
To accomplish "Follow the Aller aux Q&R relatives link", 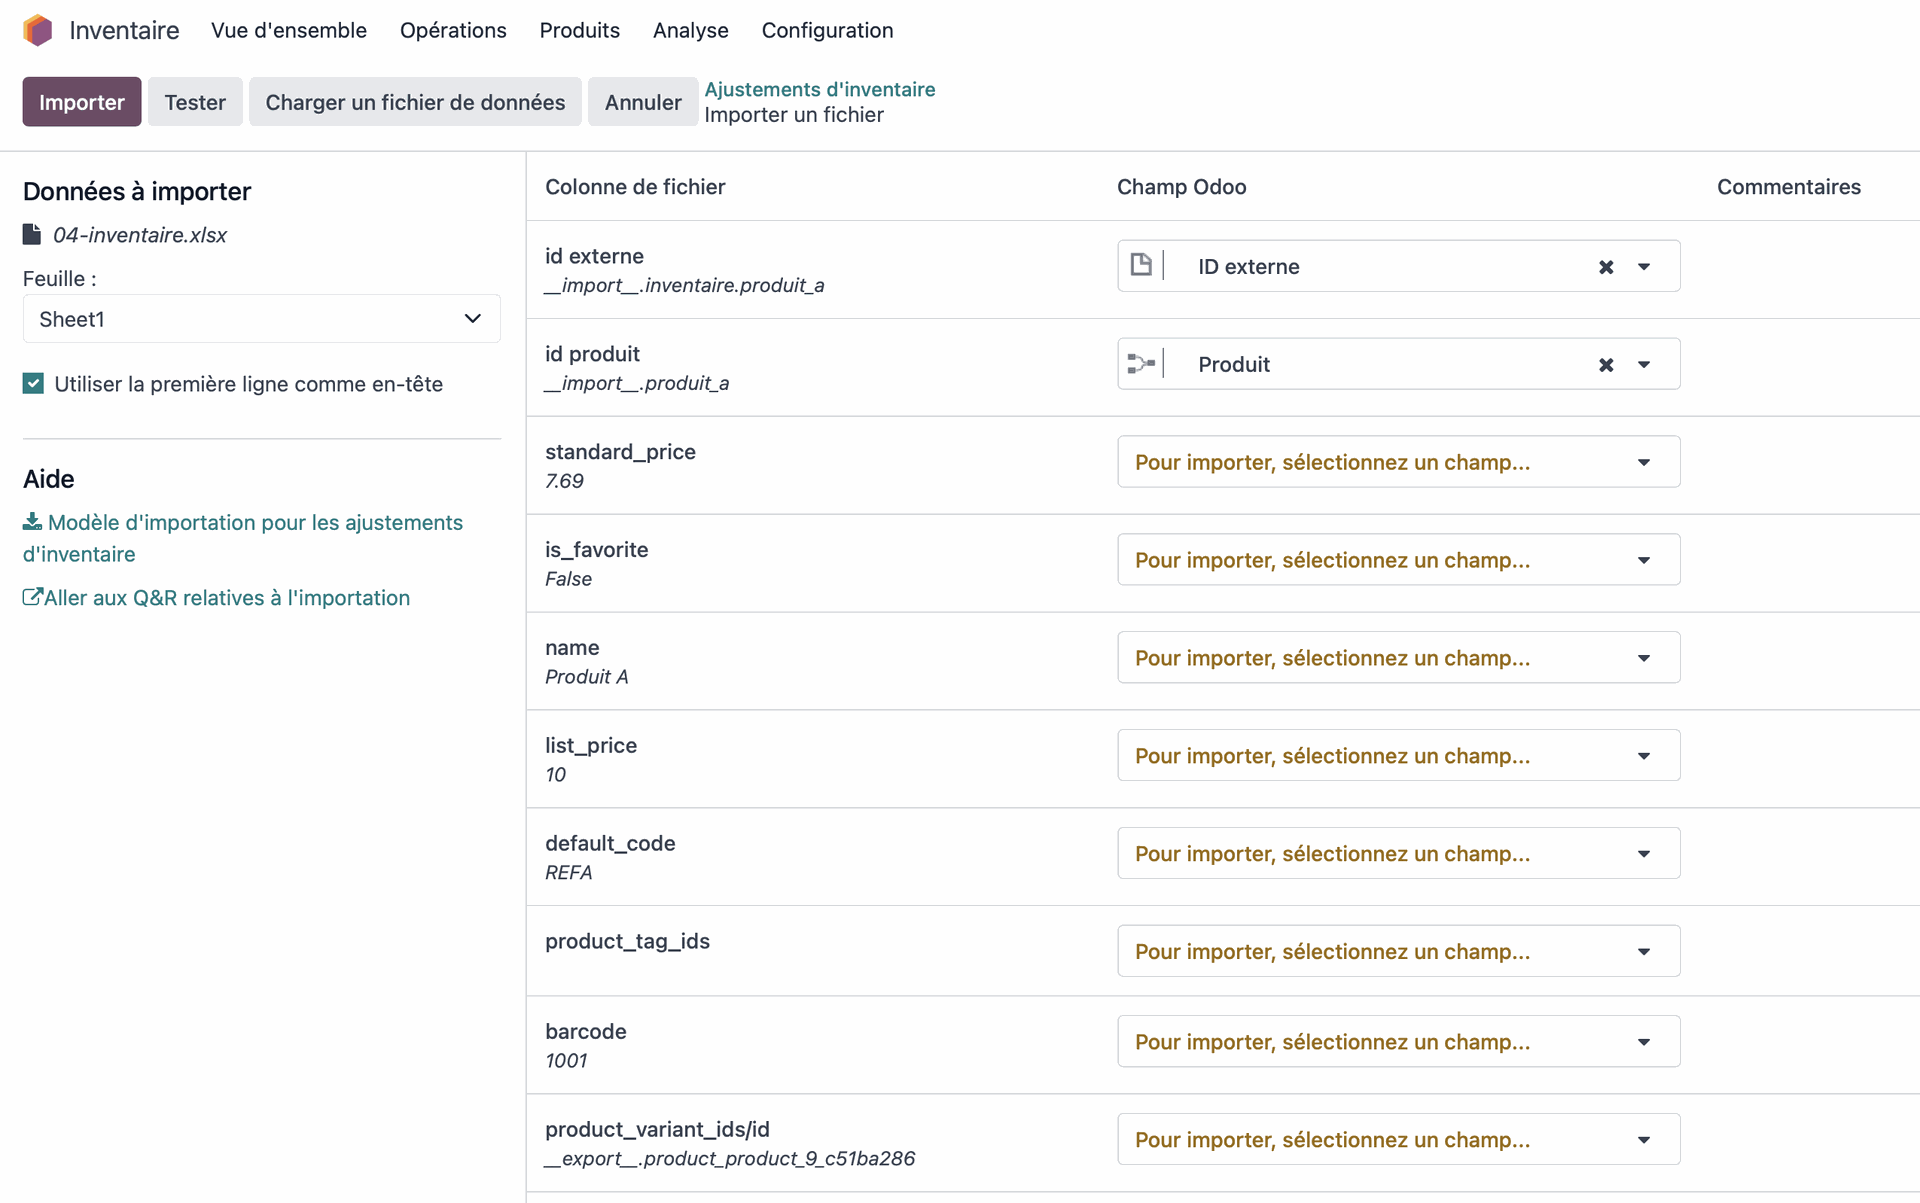I will click(226, 597).
